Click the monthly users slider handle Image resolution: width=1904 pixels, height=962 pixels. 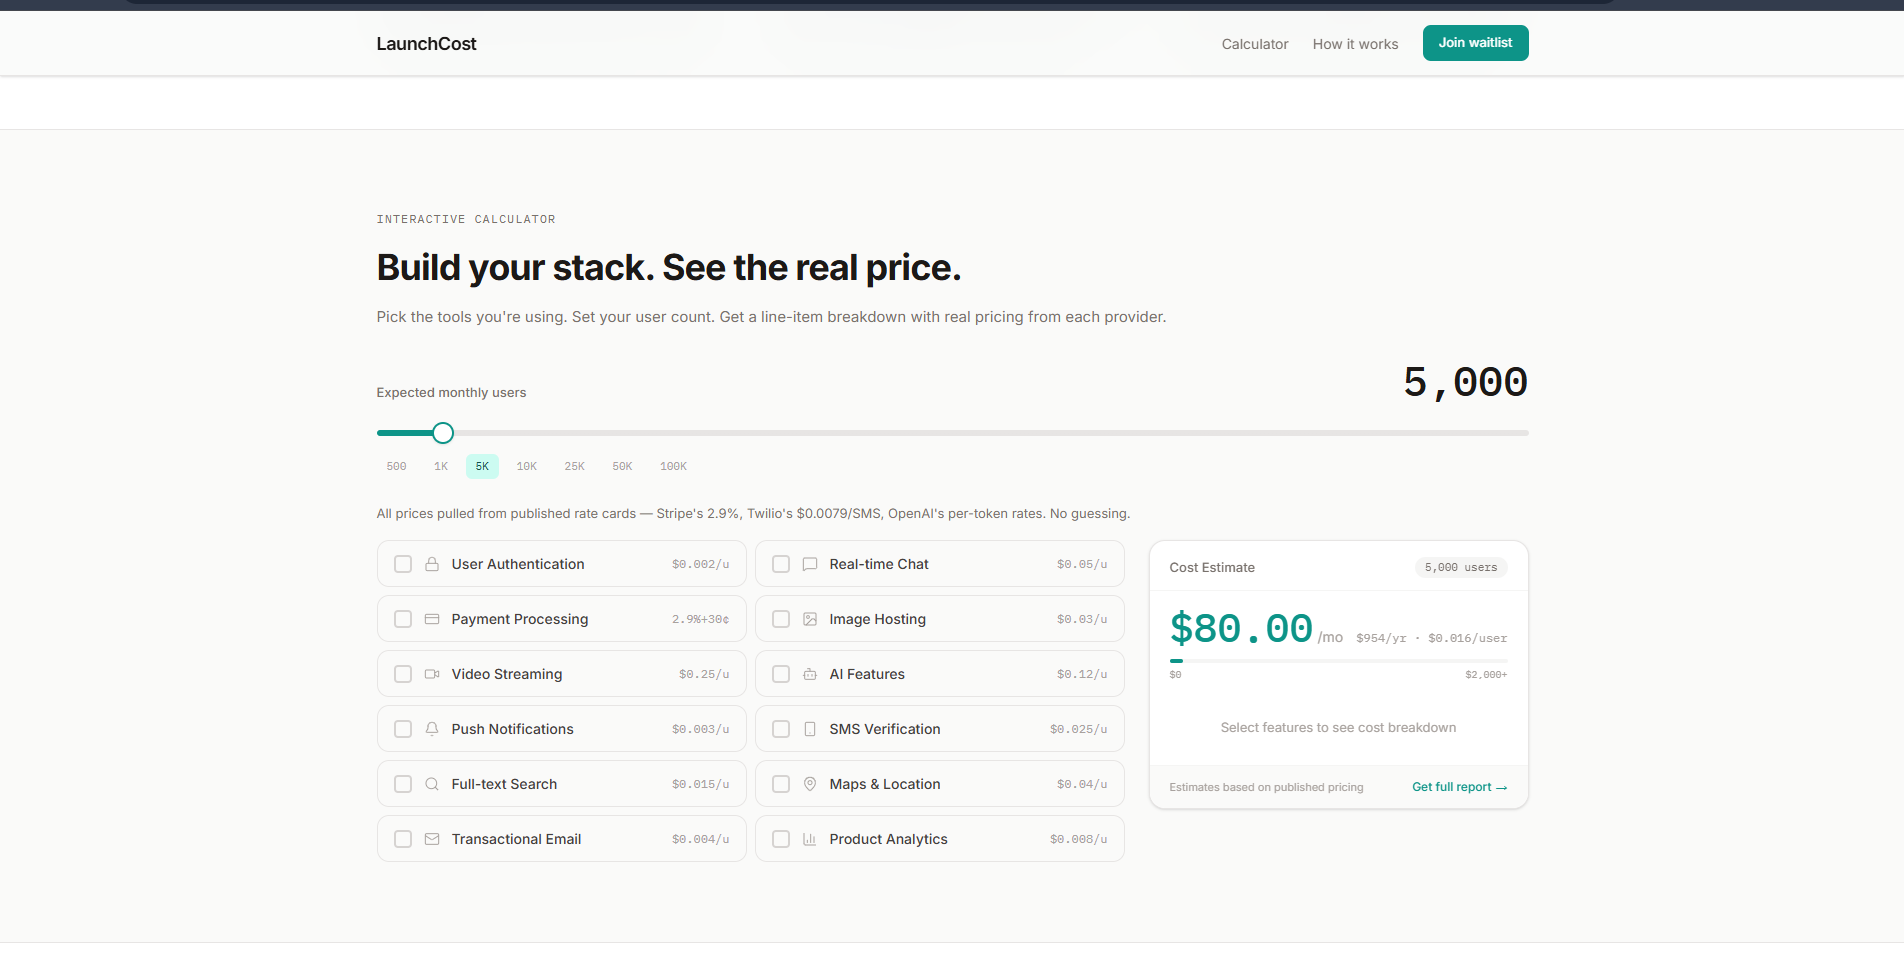(443, 433)
